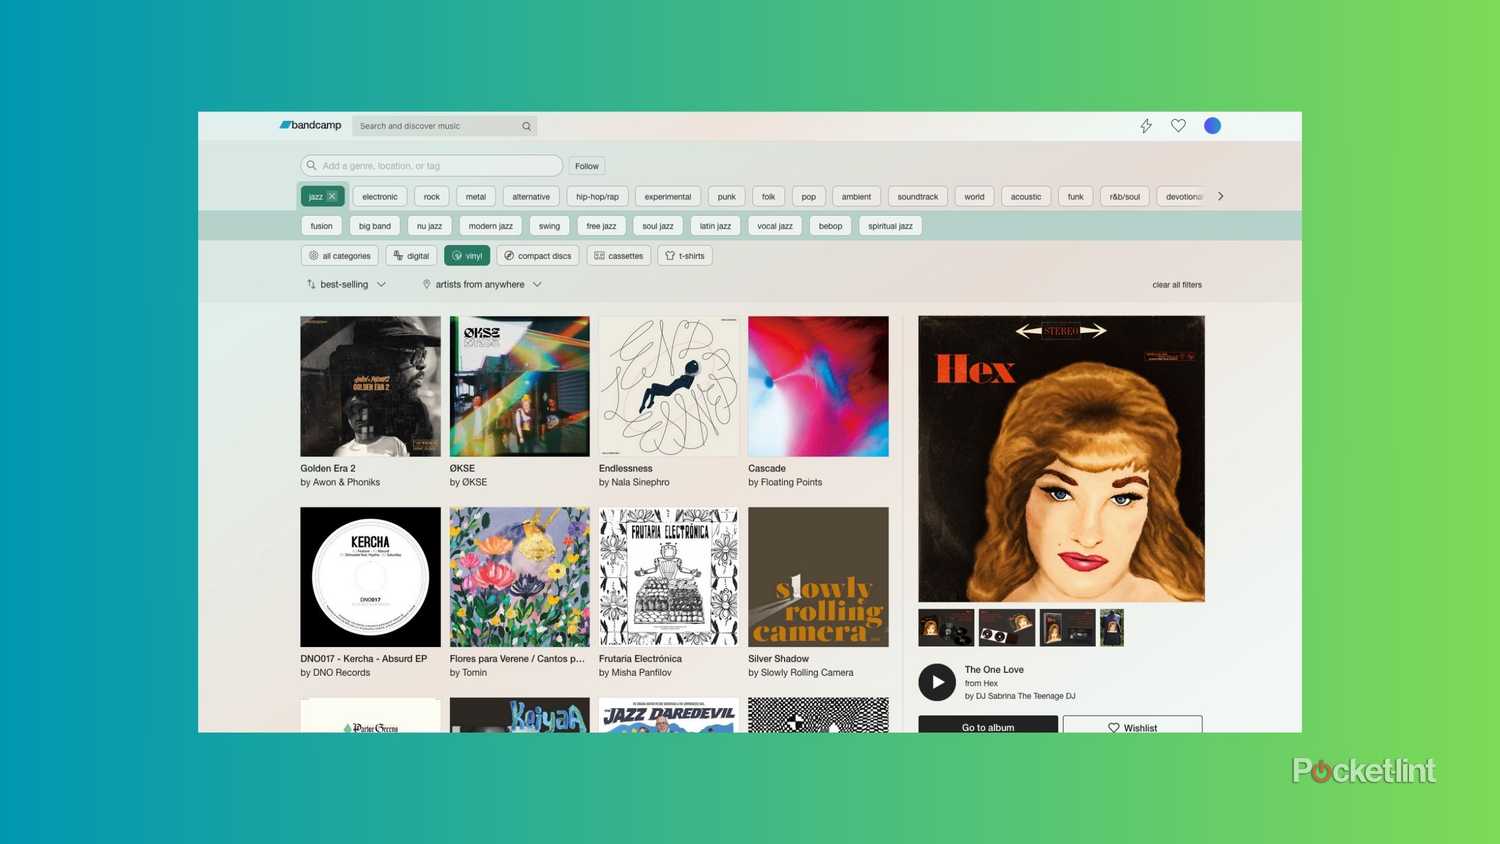The image size is (1500, 844).
Task: Select the cassettes format filter
Action: (619, 255)
